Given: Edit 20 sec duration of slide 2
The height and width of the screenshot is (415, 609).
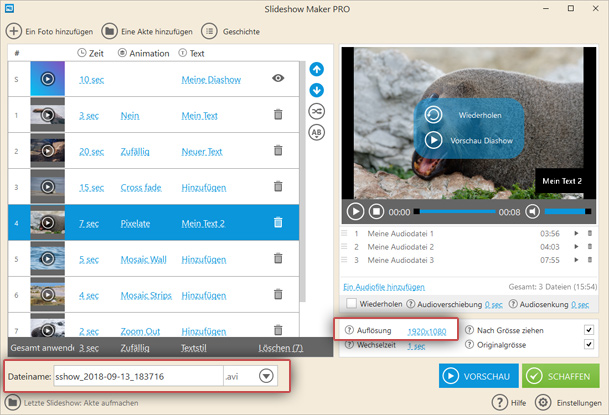Looking at the screenshot, I should coord(91,152).
